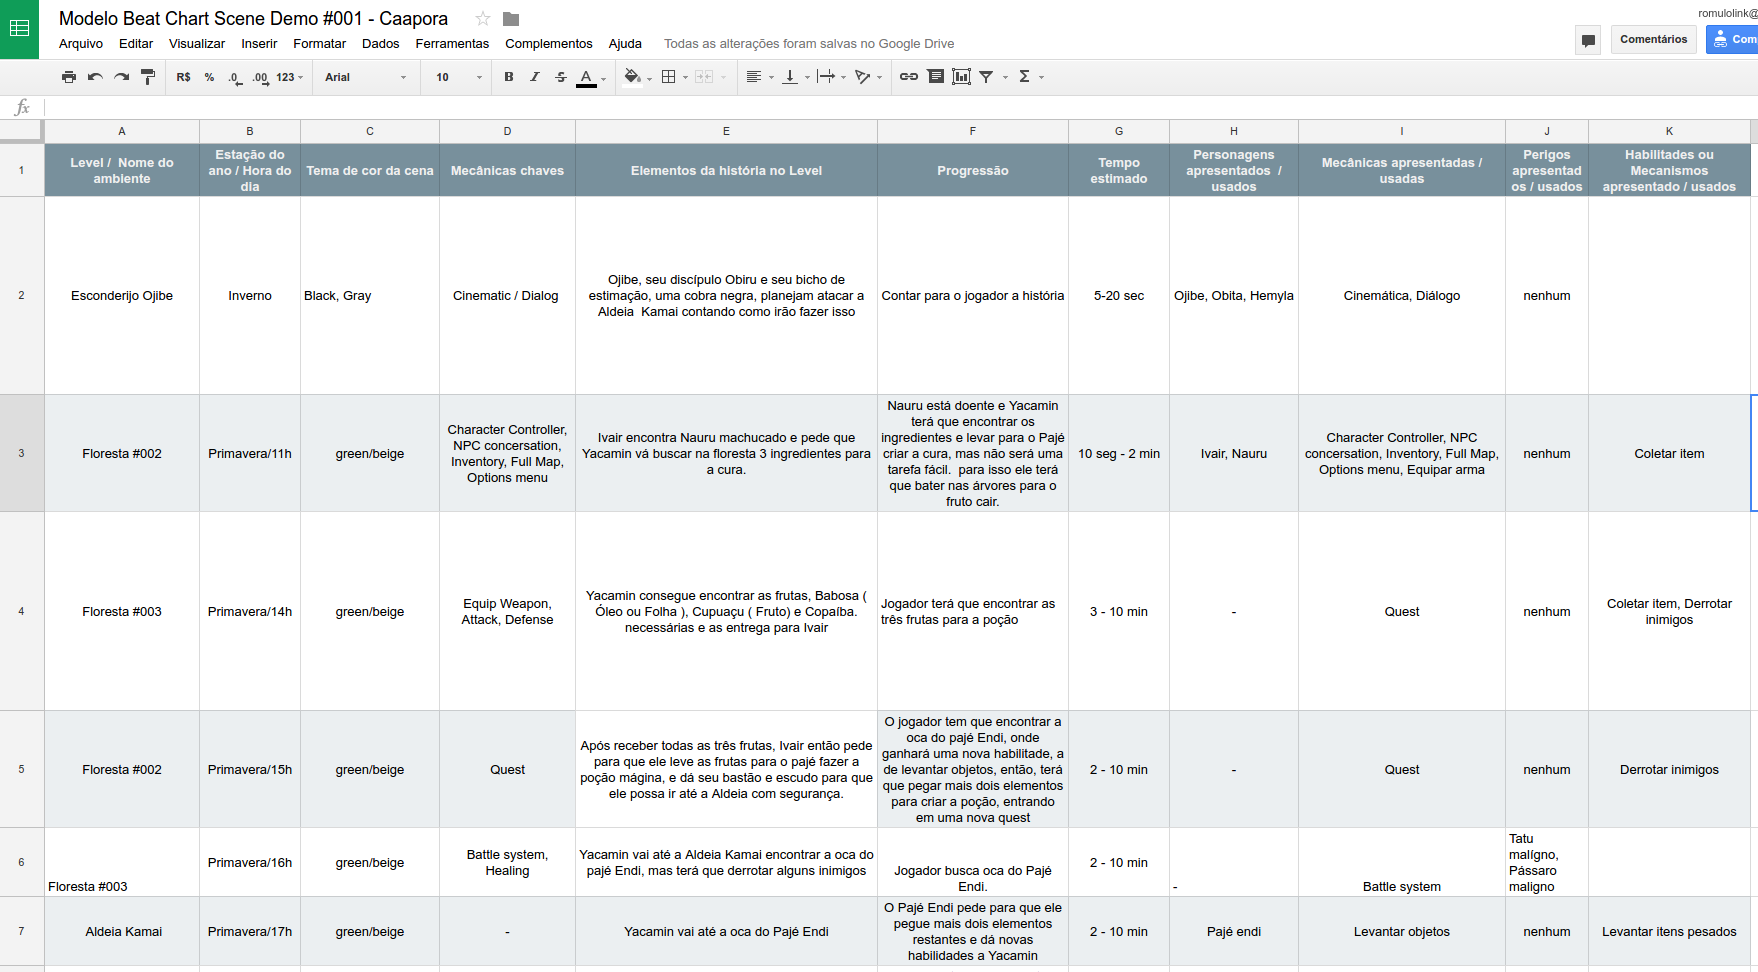Image resolution: width=1758 pixels, height=972 pixels.
Task: Select cell Ojibe, Obita, Hemyla
Action: pos(1234,296)
